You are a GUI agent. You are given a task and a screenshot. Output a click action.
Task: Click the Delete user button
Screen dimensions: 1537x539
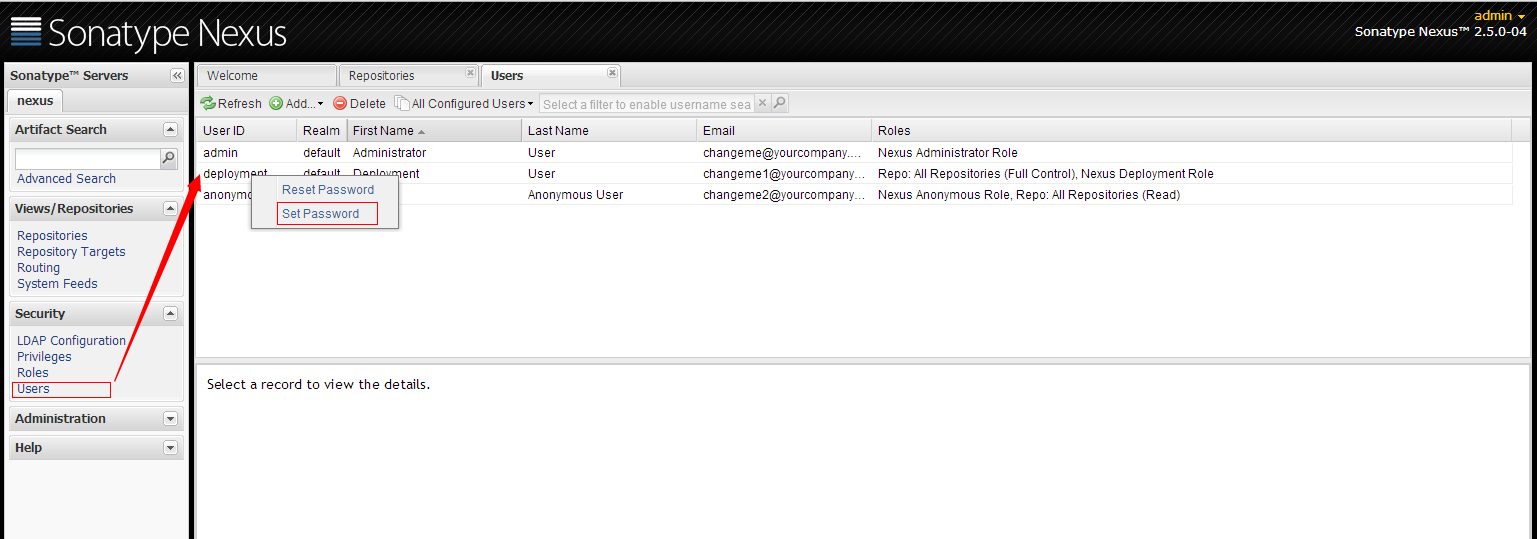(x=359, y=104)
